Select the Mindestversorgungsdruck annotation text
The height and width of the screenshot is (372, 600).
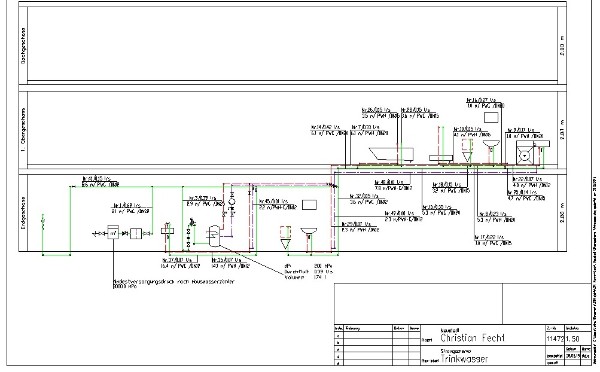[x=173, y=282]
